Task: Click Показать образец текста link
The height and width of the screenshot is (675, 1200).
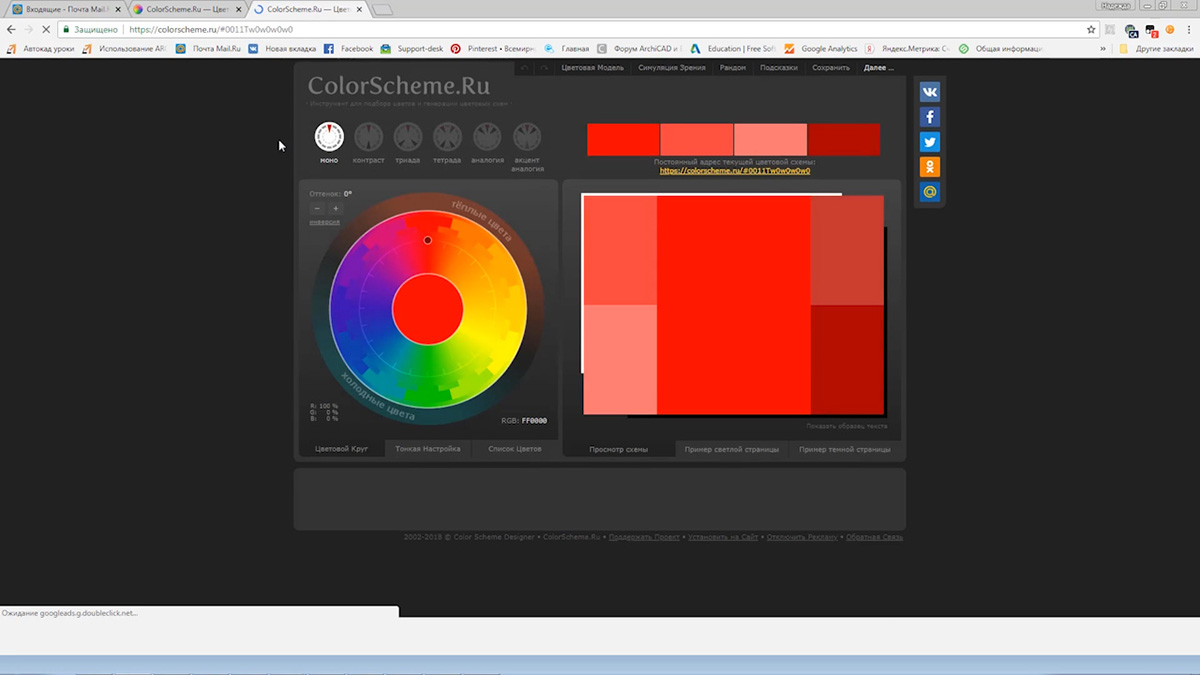Action: [x=847, y=426]
